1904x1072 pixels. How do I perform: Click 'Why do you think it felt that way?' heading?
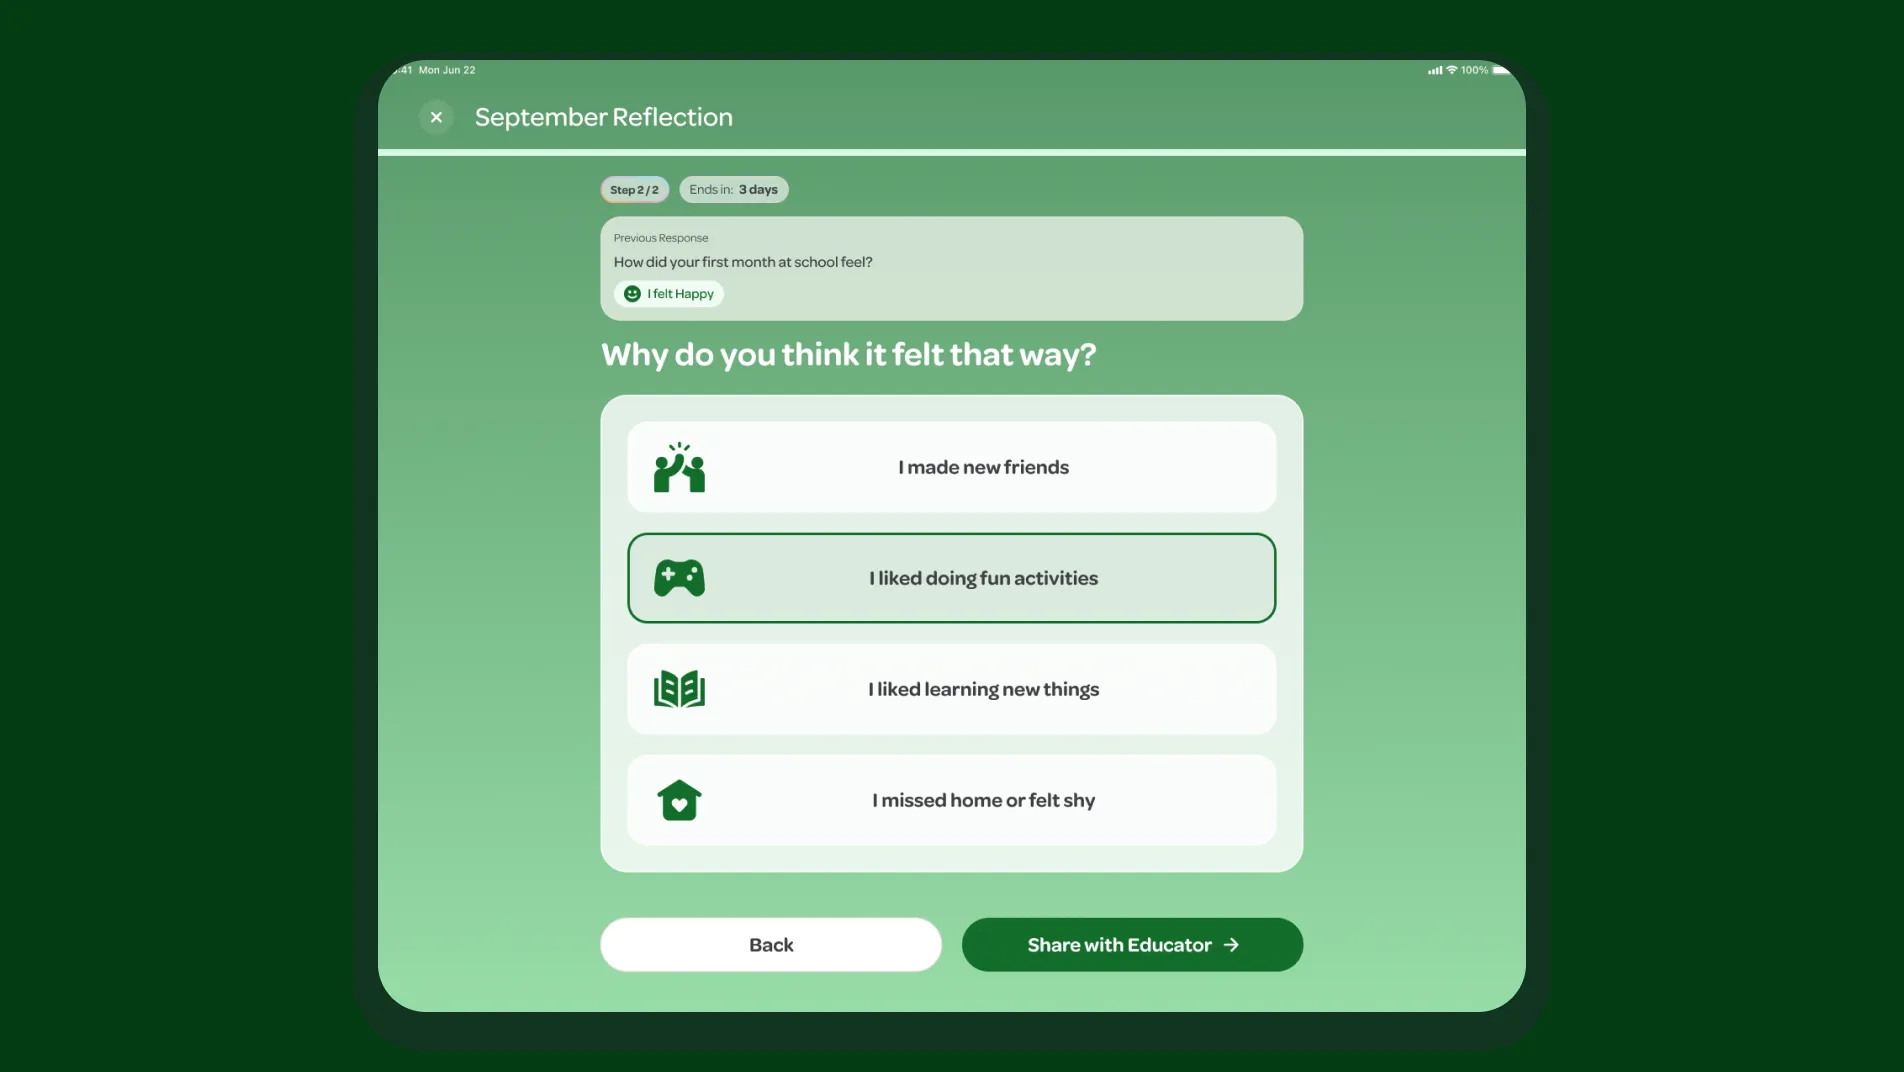click(x=848, y=355)
